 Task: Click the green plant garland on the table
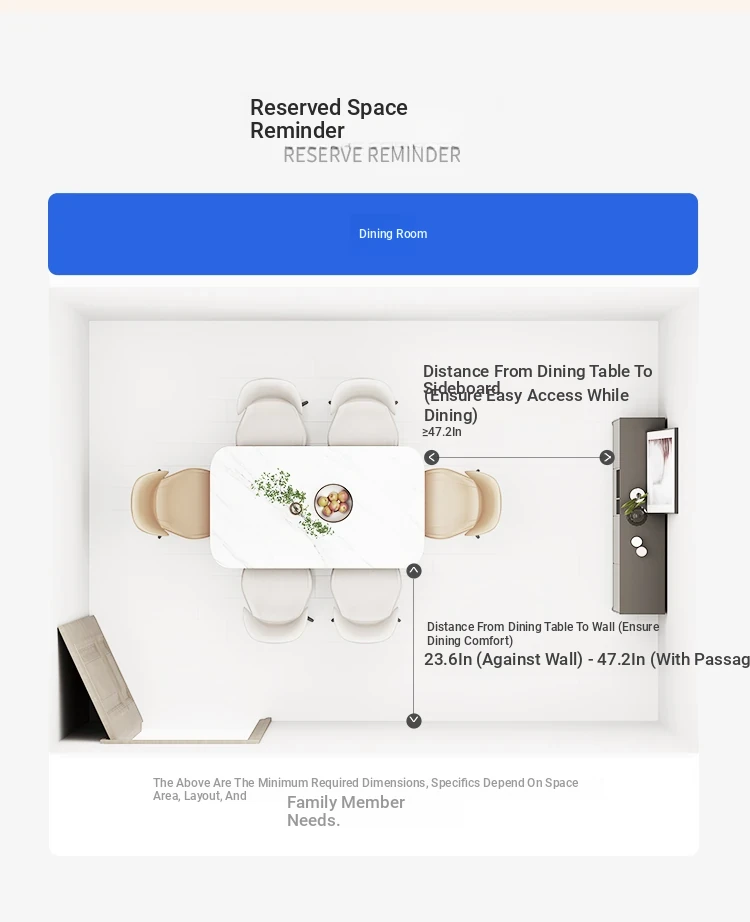coord(292,502)
